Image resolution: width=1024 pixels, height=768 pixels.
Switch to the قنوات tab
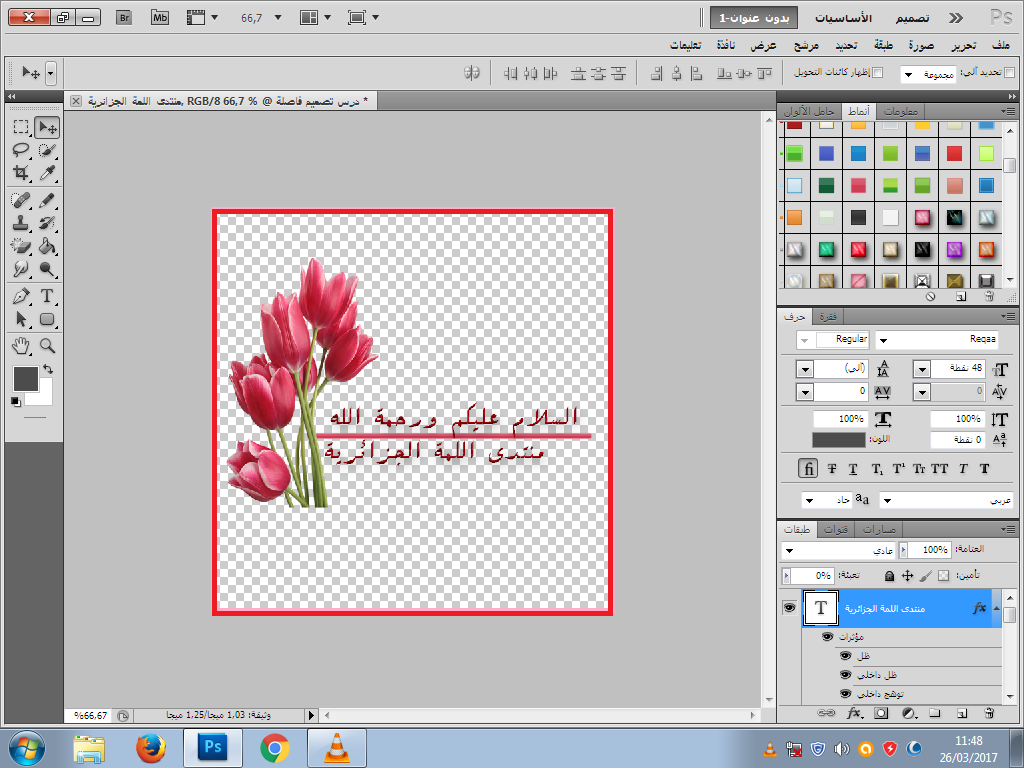coord(841,529)
